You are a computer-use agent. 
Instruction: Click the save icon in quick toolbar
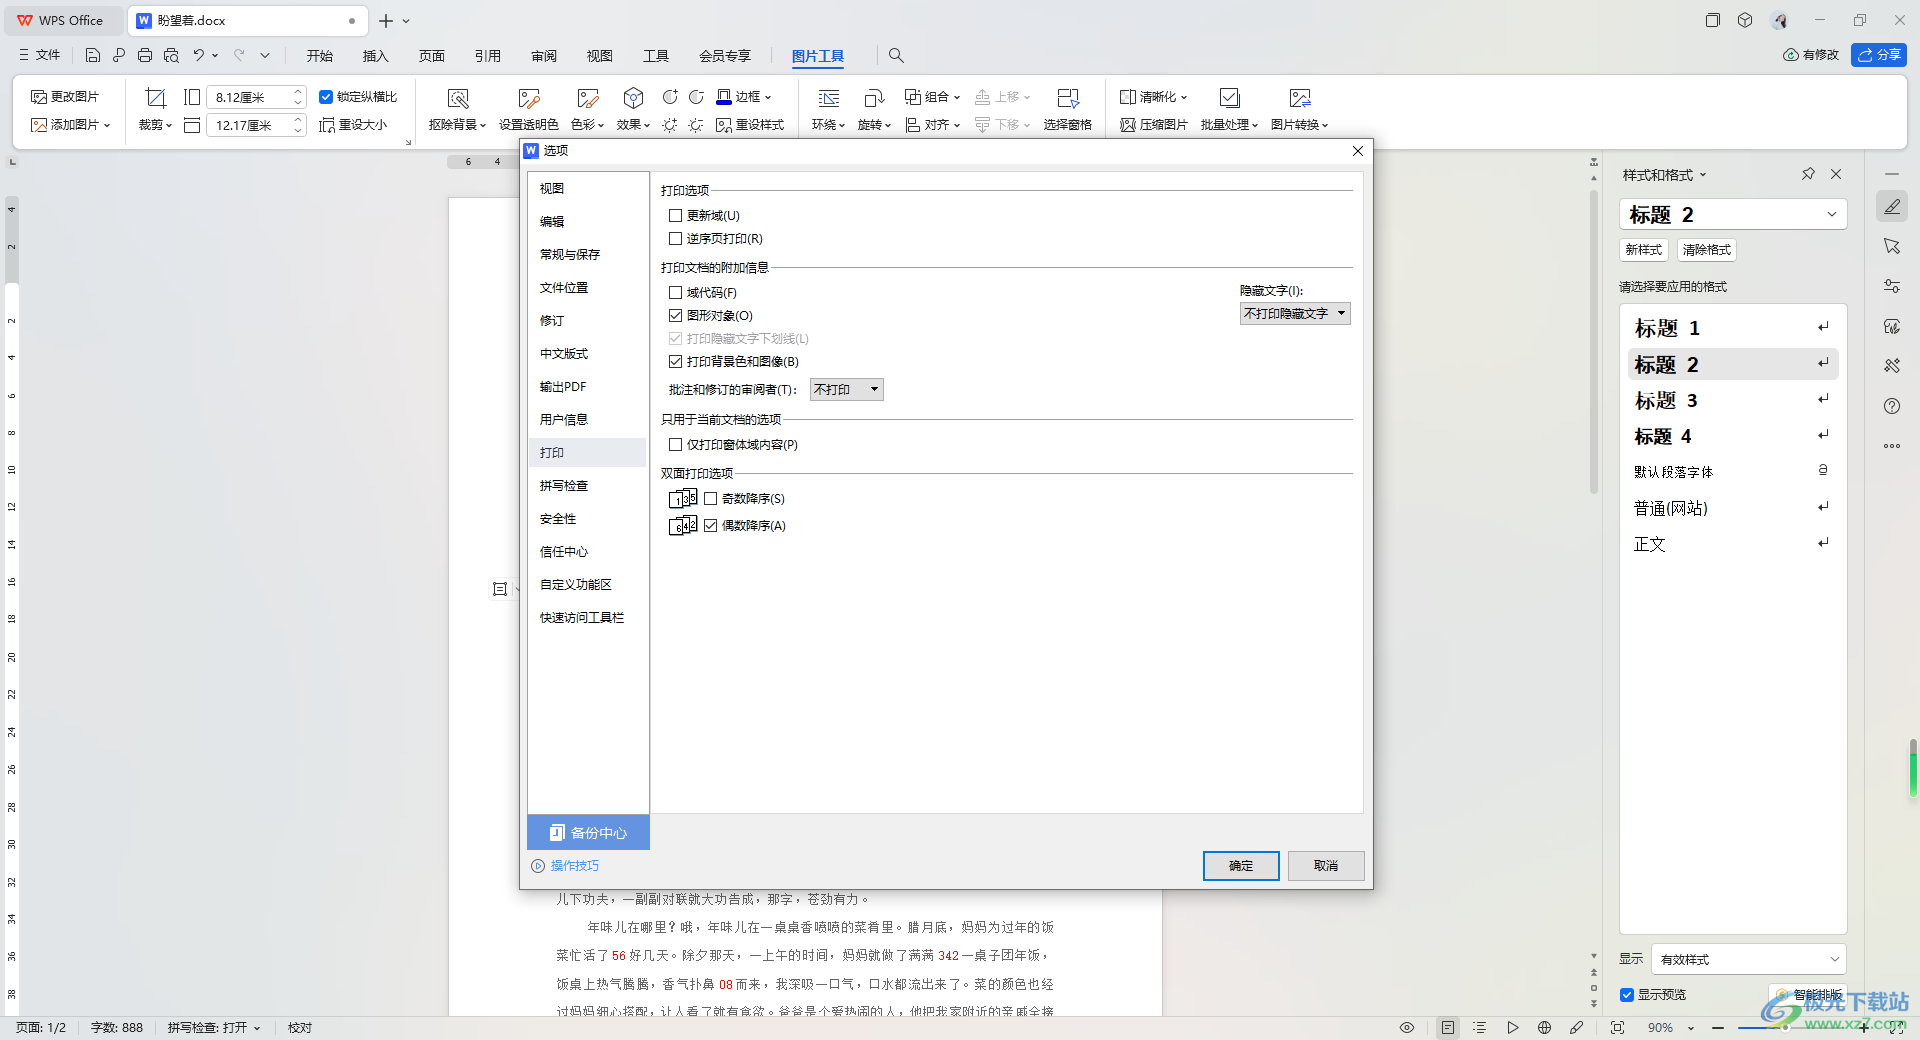[x=92, y=56]
